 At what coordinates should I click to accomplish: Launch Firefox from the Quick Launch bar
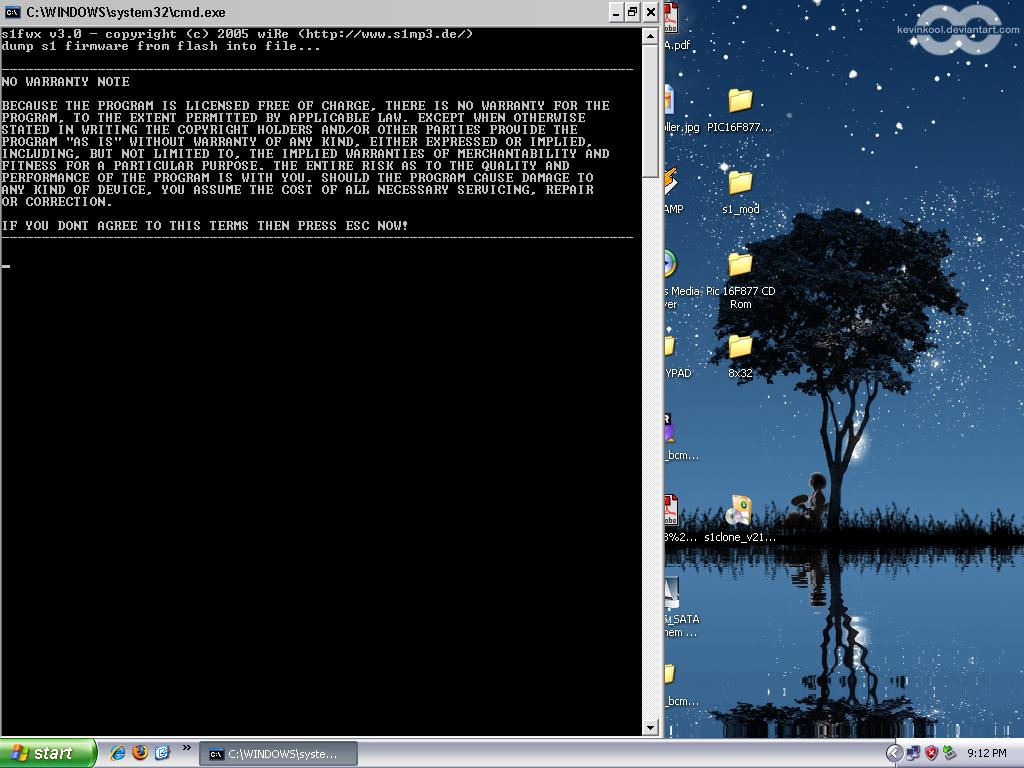point(140,752)
